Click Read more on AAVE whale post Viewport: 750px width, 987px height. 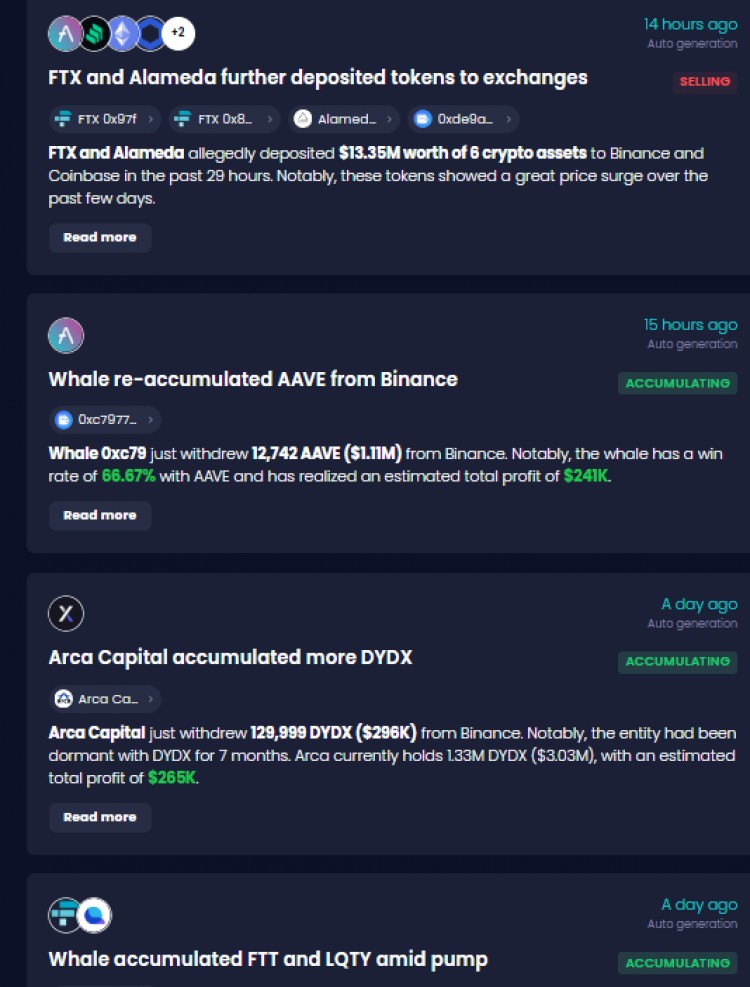click(x=100, y=516)
